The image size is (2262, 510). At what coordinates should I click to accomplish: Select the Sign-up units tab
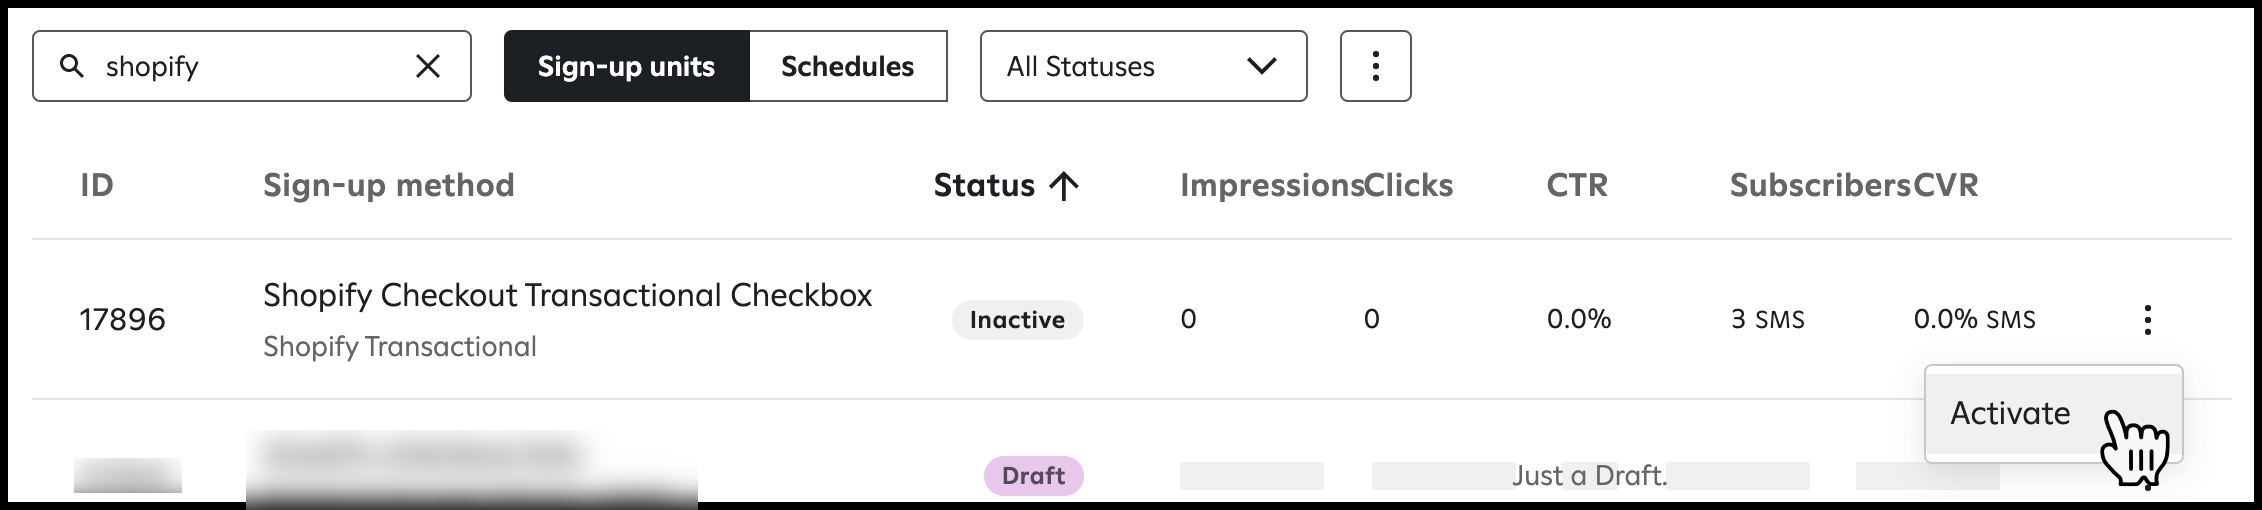626,66
